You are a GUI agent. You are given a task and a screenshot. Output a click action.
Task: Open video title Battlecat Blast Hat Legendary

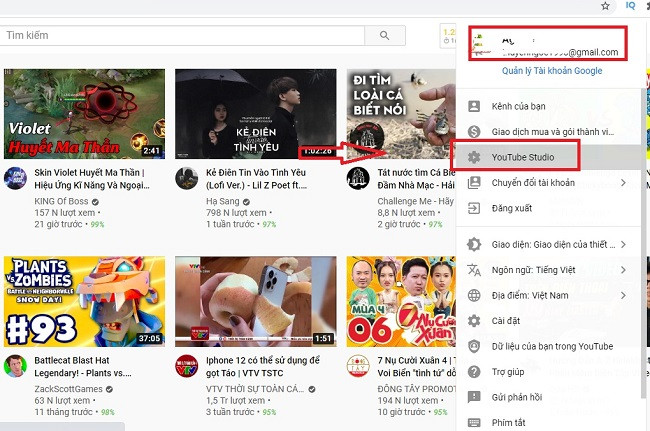click(83, 366)
